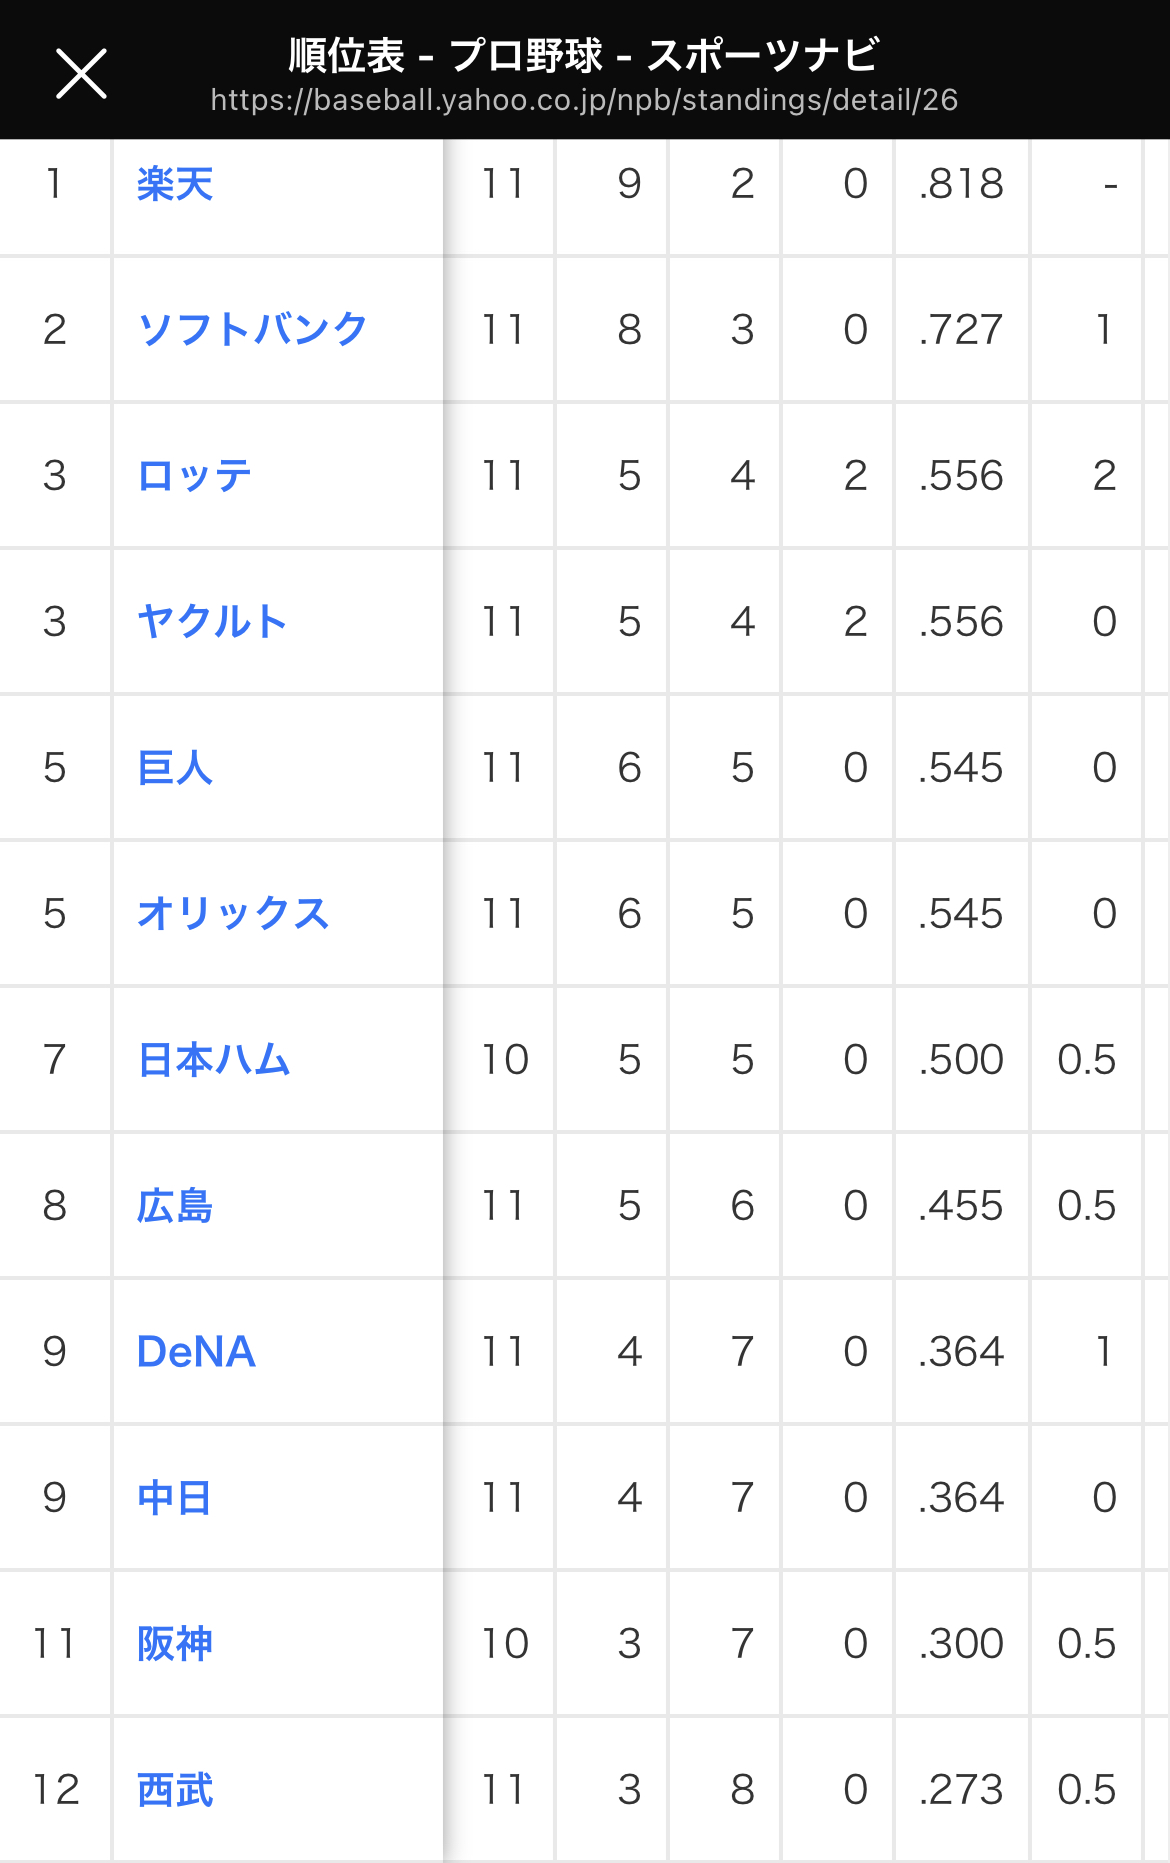Tap the 阪神 team link
The width and height of the screenshot is (1170, 1863).
[175, 1643]
